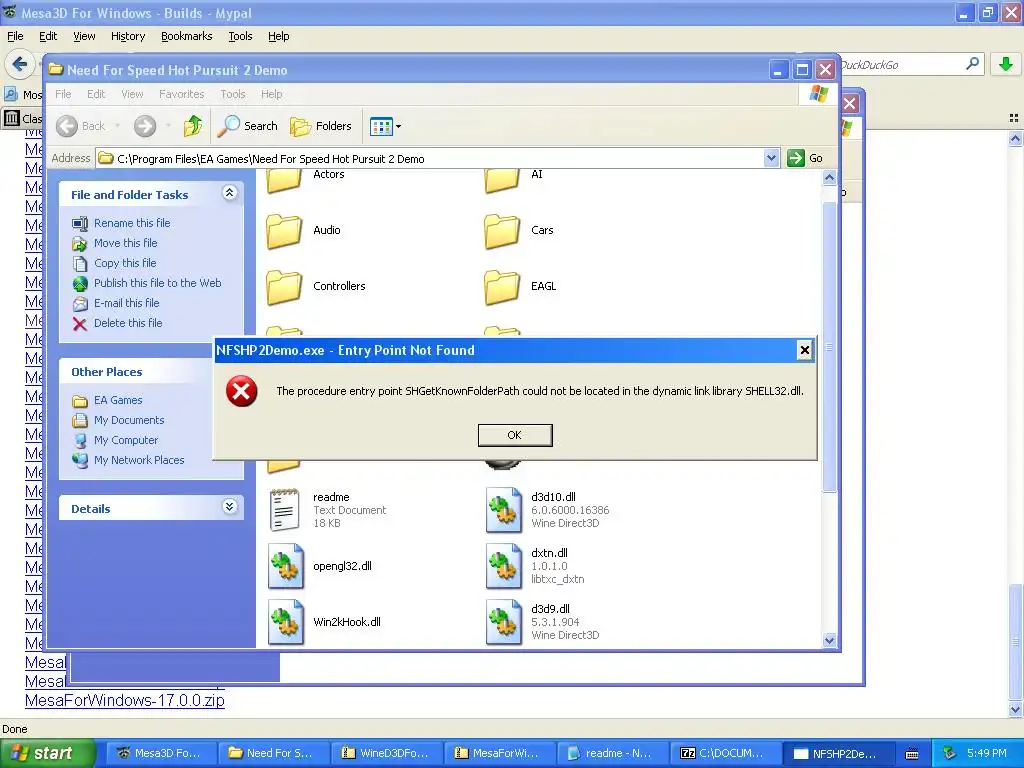1024x768 pixels.
Task: Switch to Mesa3D Fo... taskbar button
Action: pos(160,753)
